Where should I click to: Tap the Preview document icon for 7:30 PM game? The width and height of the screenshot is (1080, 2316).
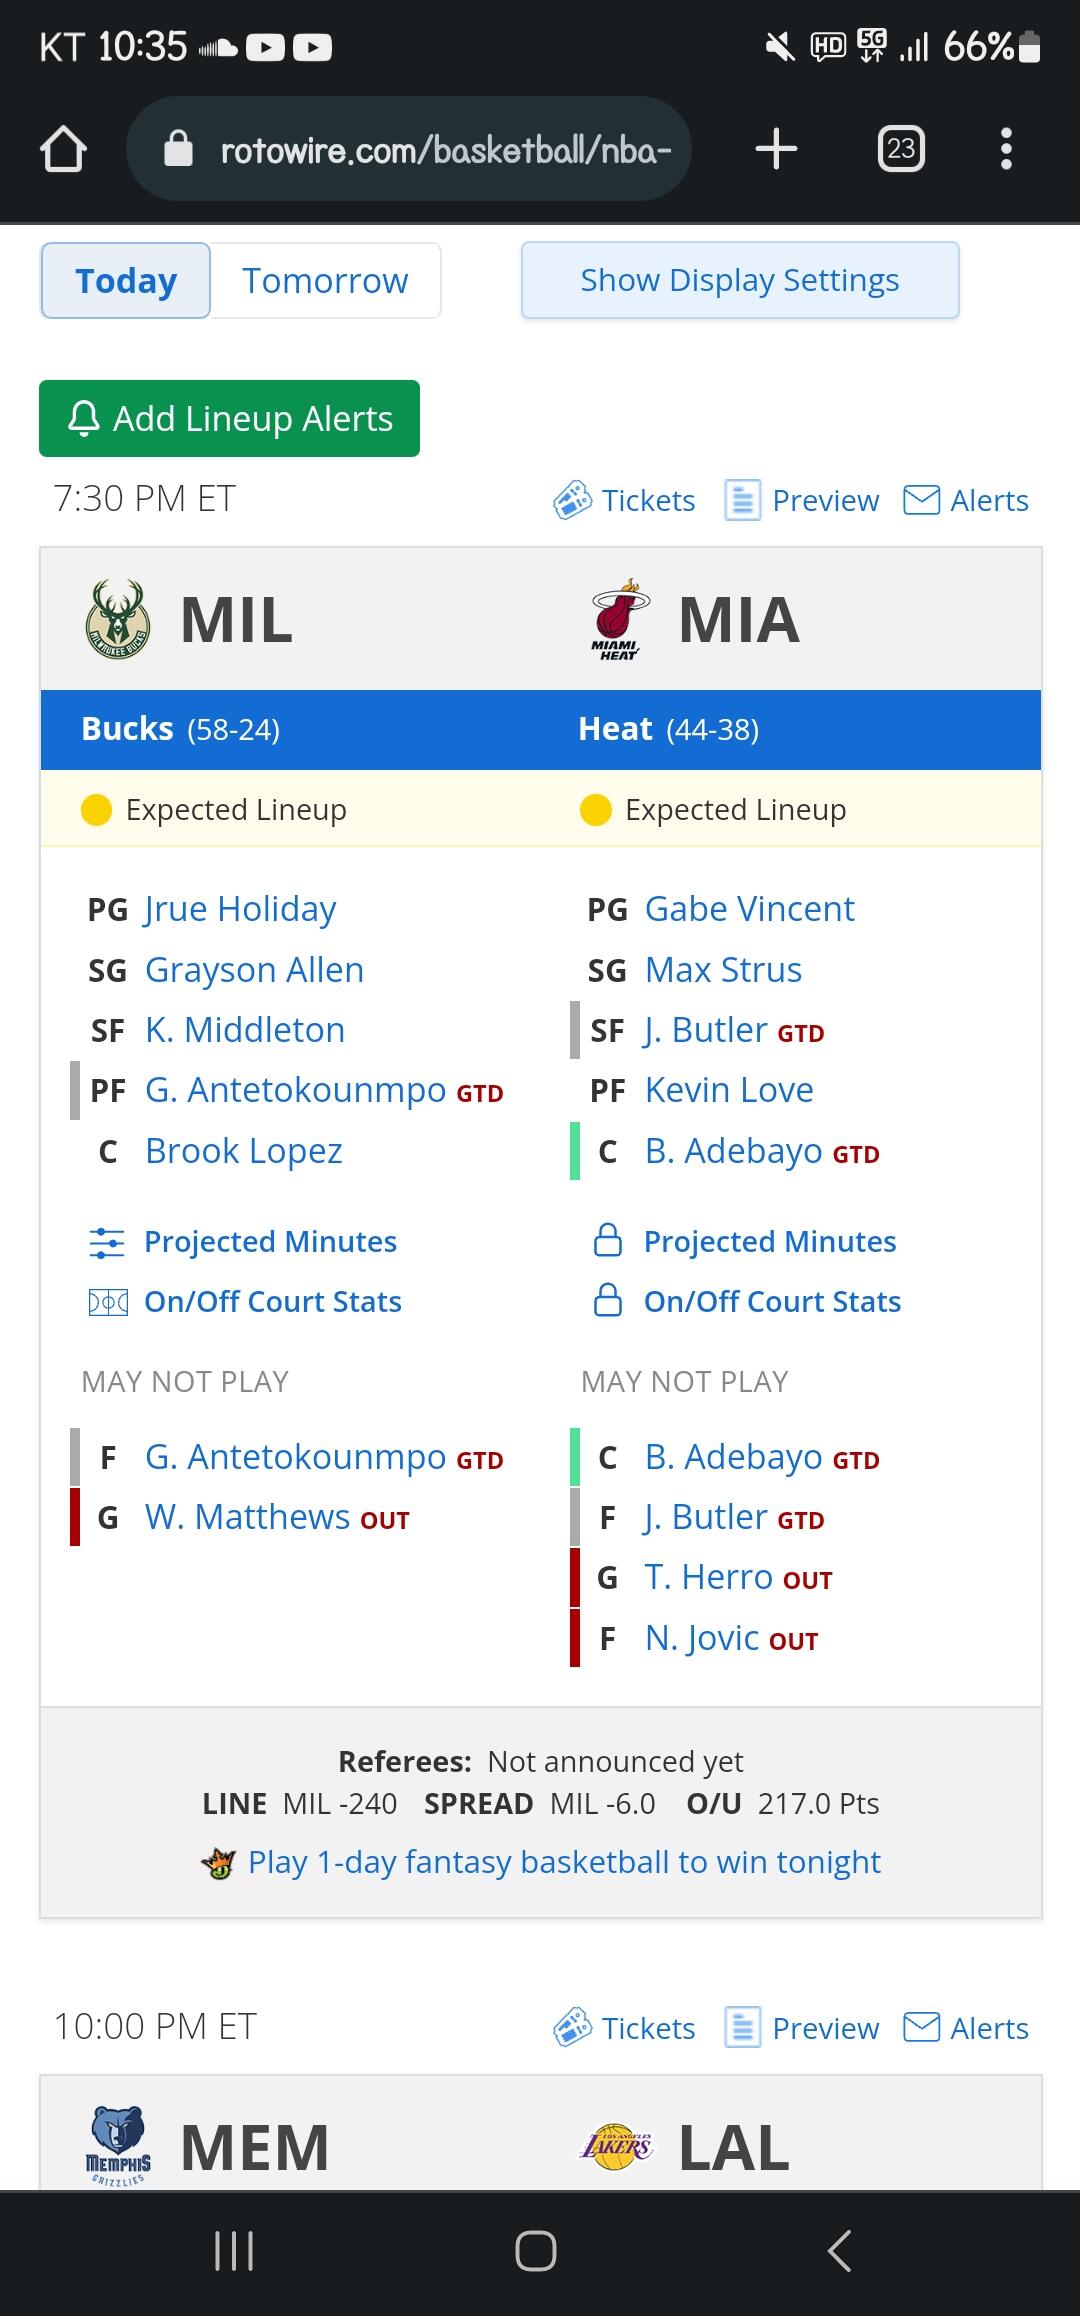click(x=742, y=500)
